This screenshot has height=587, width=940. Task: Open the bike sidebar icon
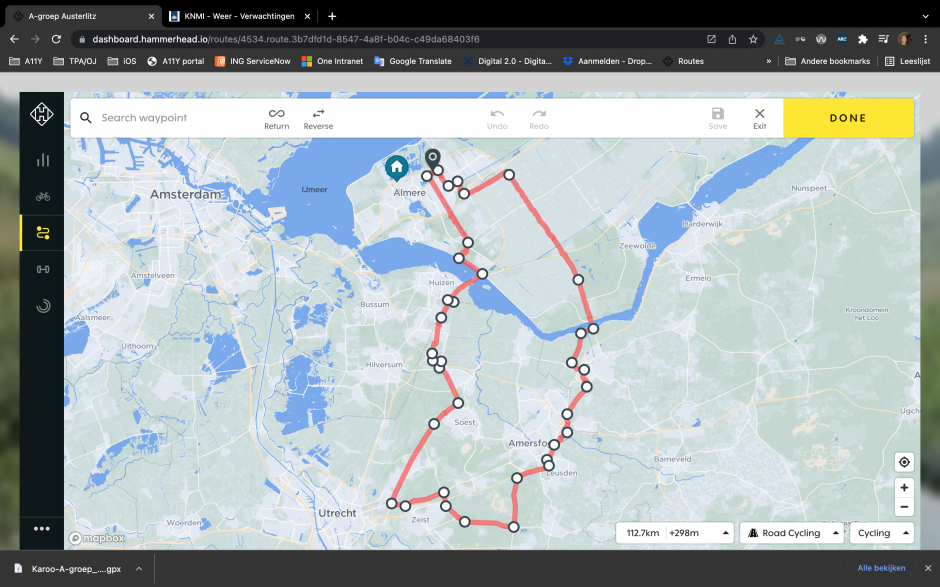42,196
